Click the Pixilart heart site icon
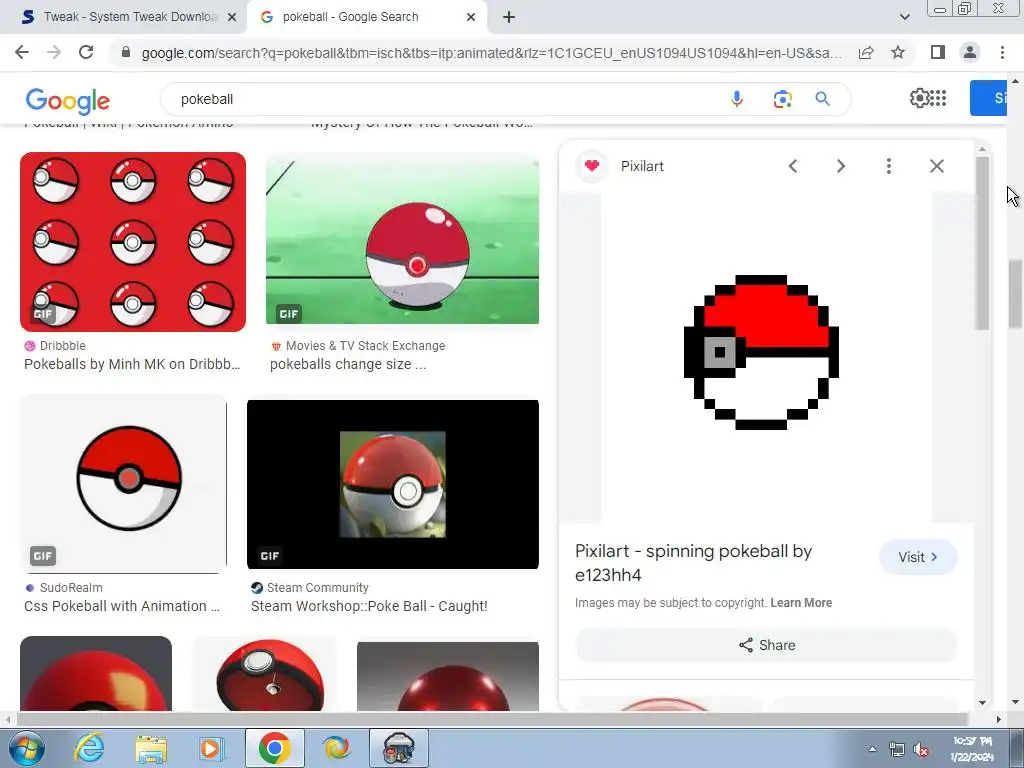 pos(592,166)
